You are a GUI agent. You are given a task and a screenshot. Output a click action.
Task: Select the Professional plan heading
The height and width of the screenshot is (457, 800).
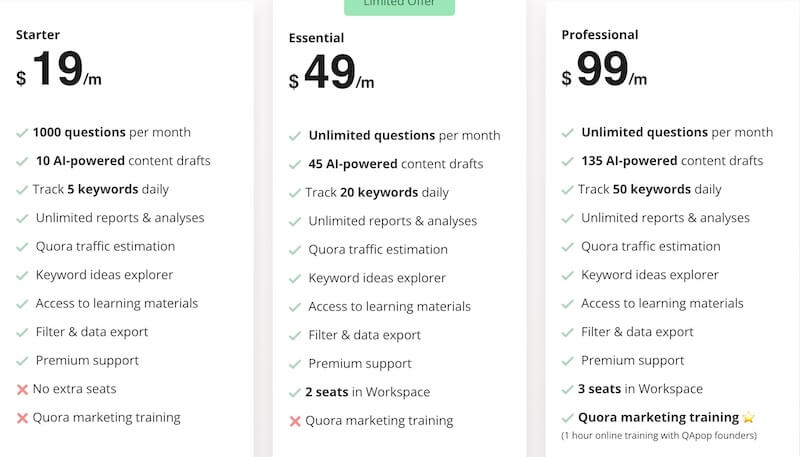(x=600, y=35)
